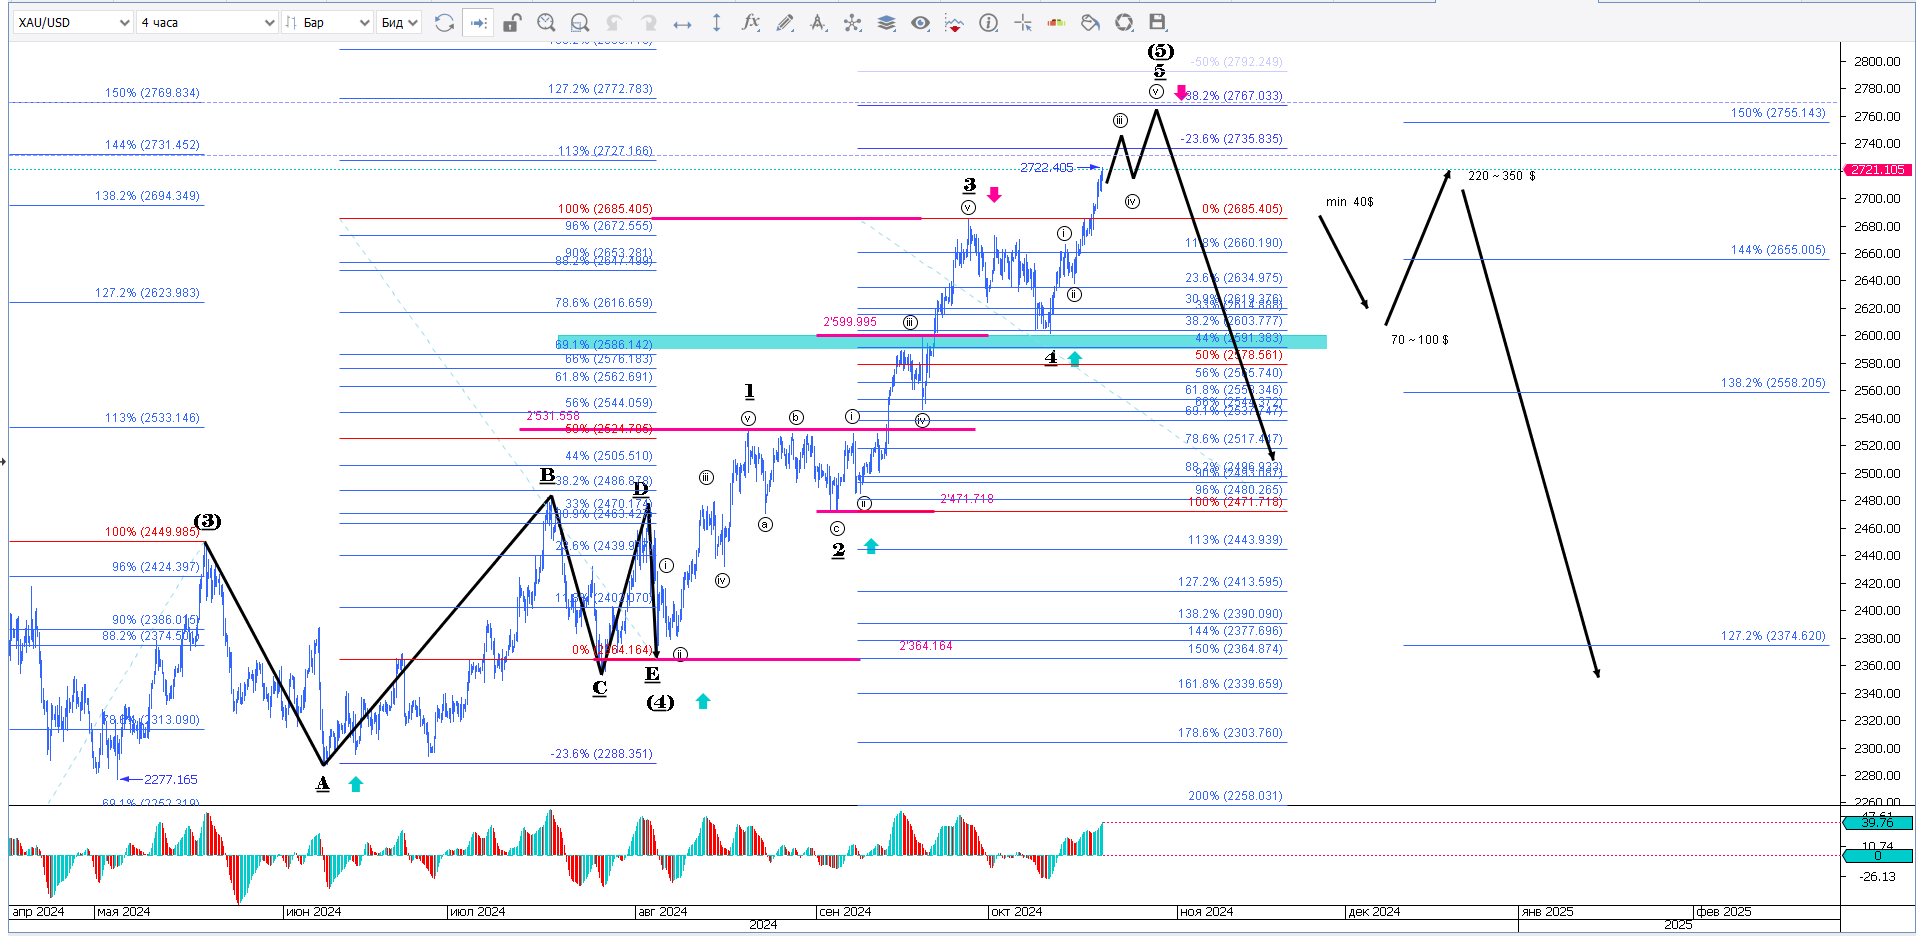Click the 150% (2755.143) Fibonacci label

click(1778, 113)
